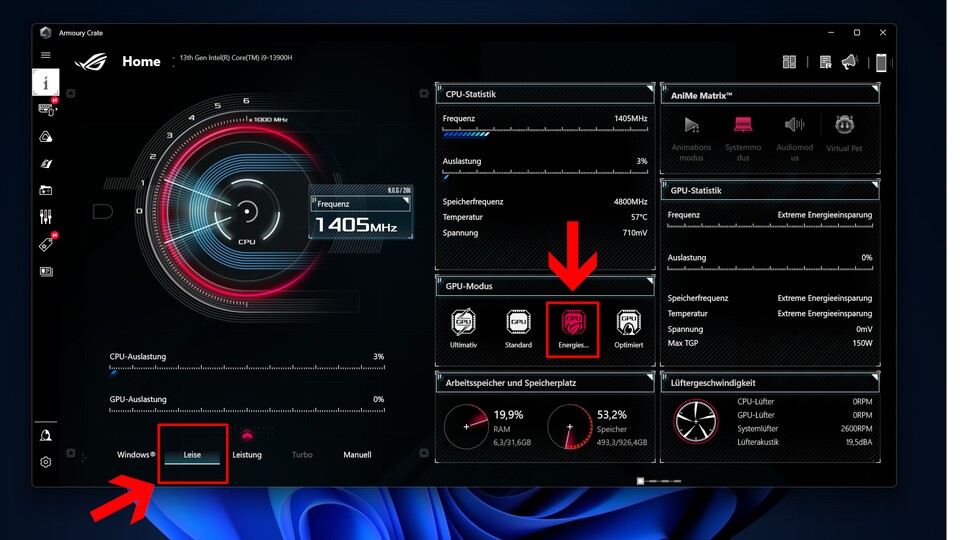
Task: Open the settings gear in sidebar
Action: (45, 462)
